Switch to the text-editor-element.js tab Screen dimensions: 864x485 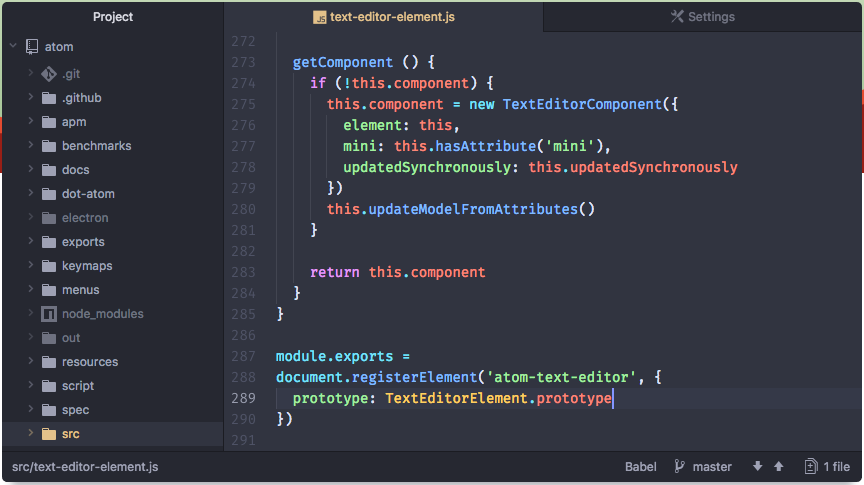coord(384,17)
